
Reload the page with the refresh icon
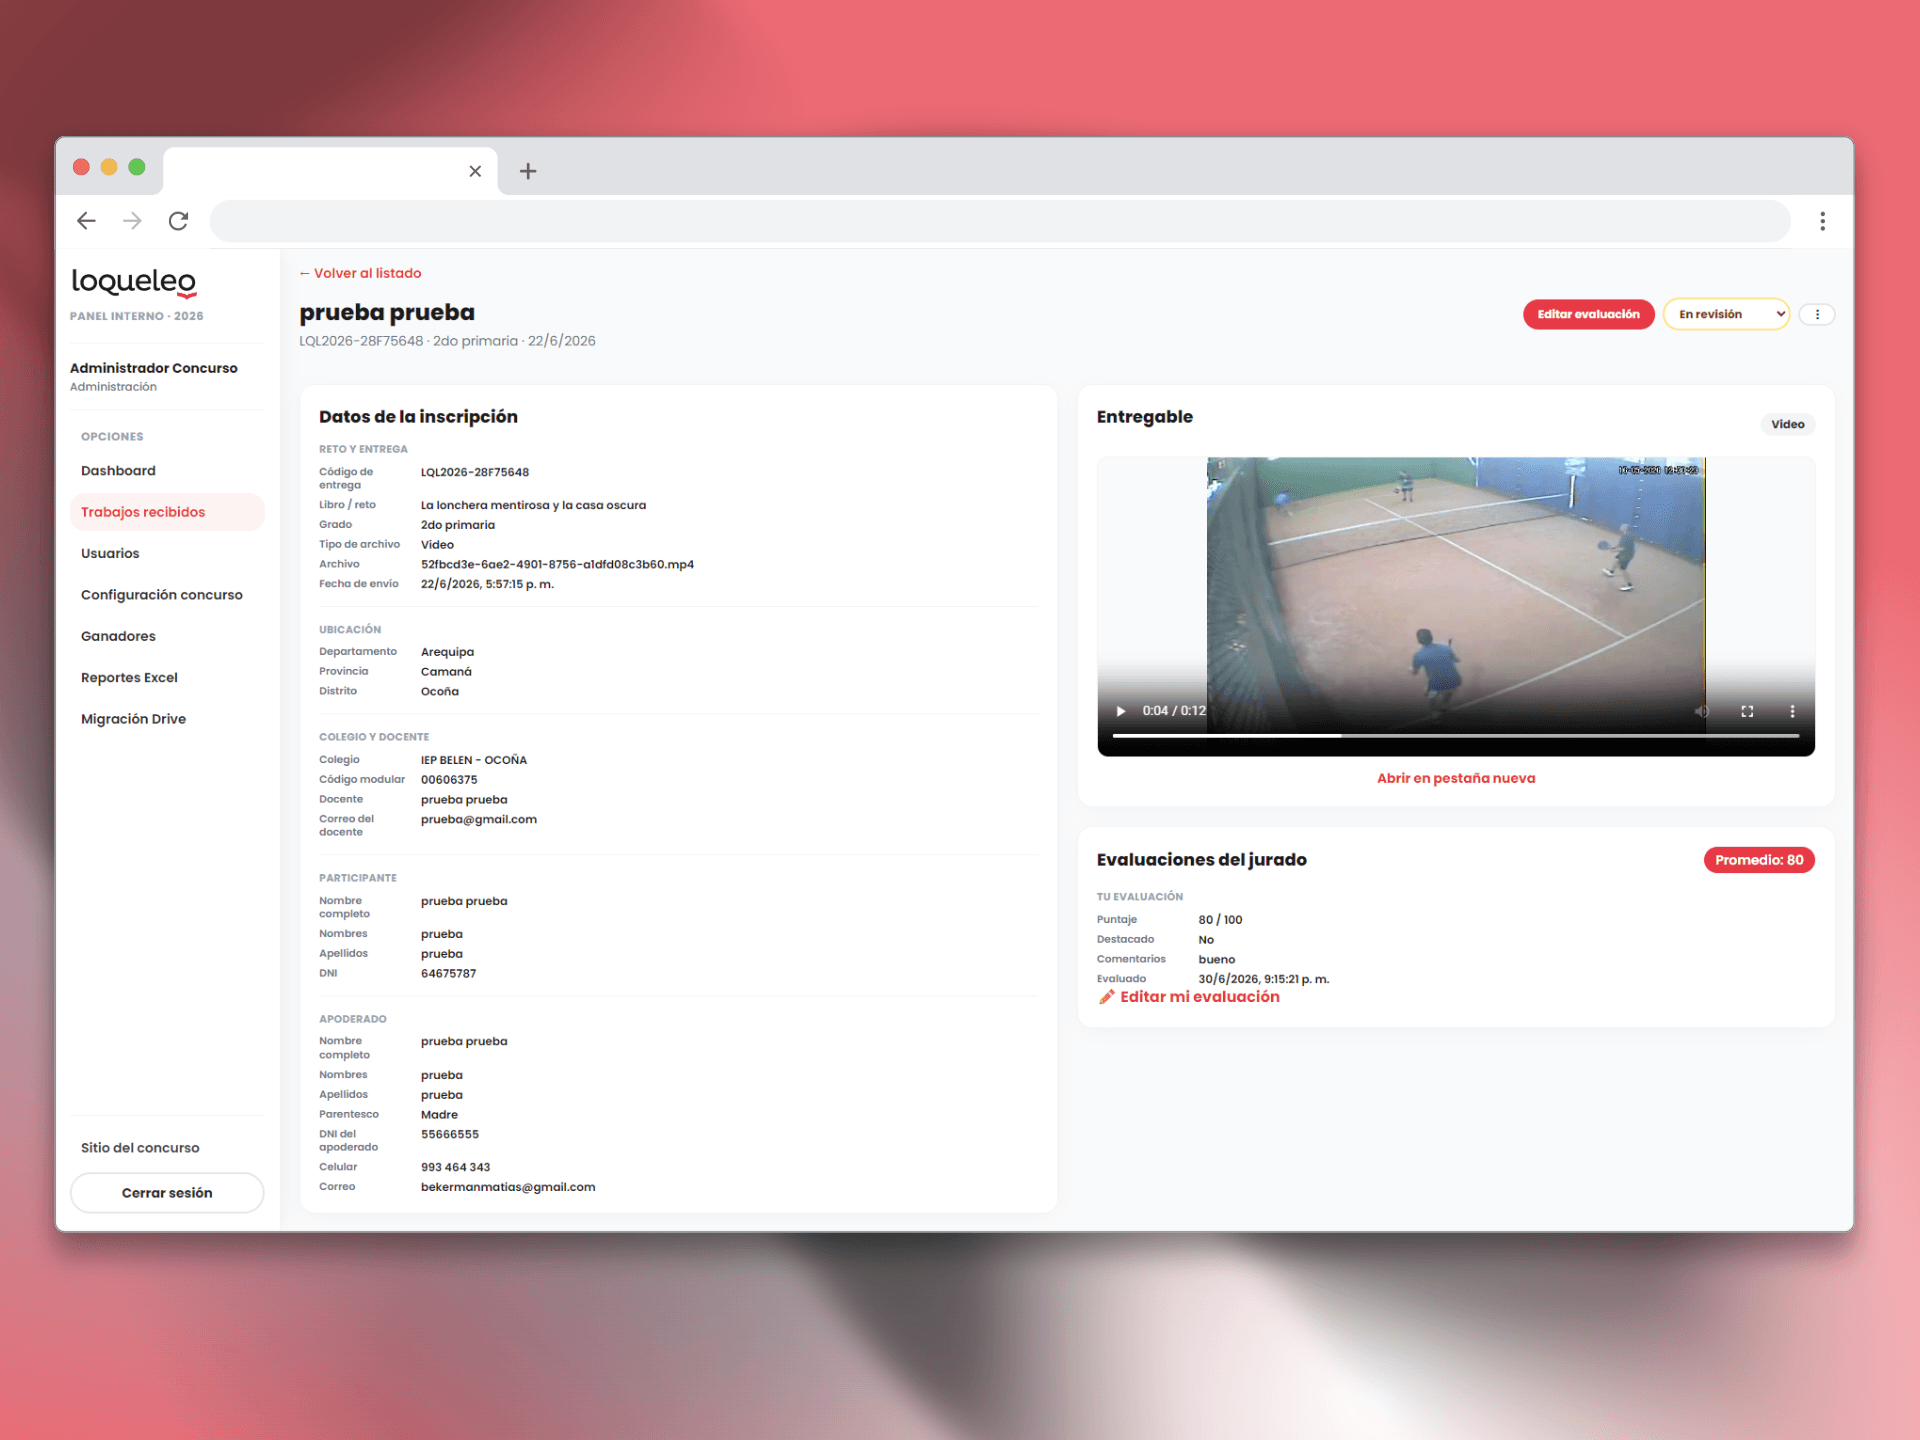coord(178,221)
